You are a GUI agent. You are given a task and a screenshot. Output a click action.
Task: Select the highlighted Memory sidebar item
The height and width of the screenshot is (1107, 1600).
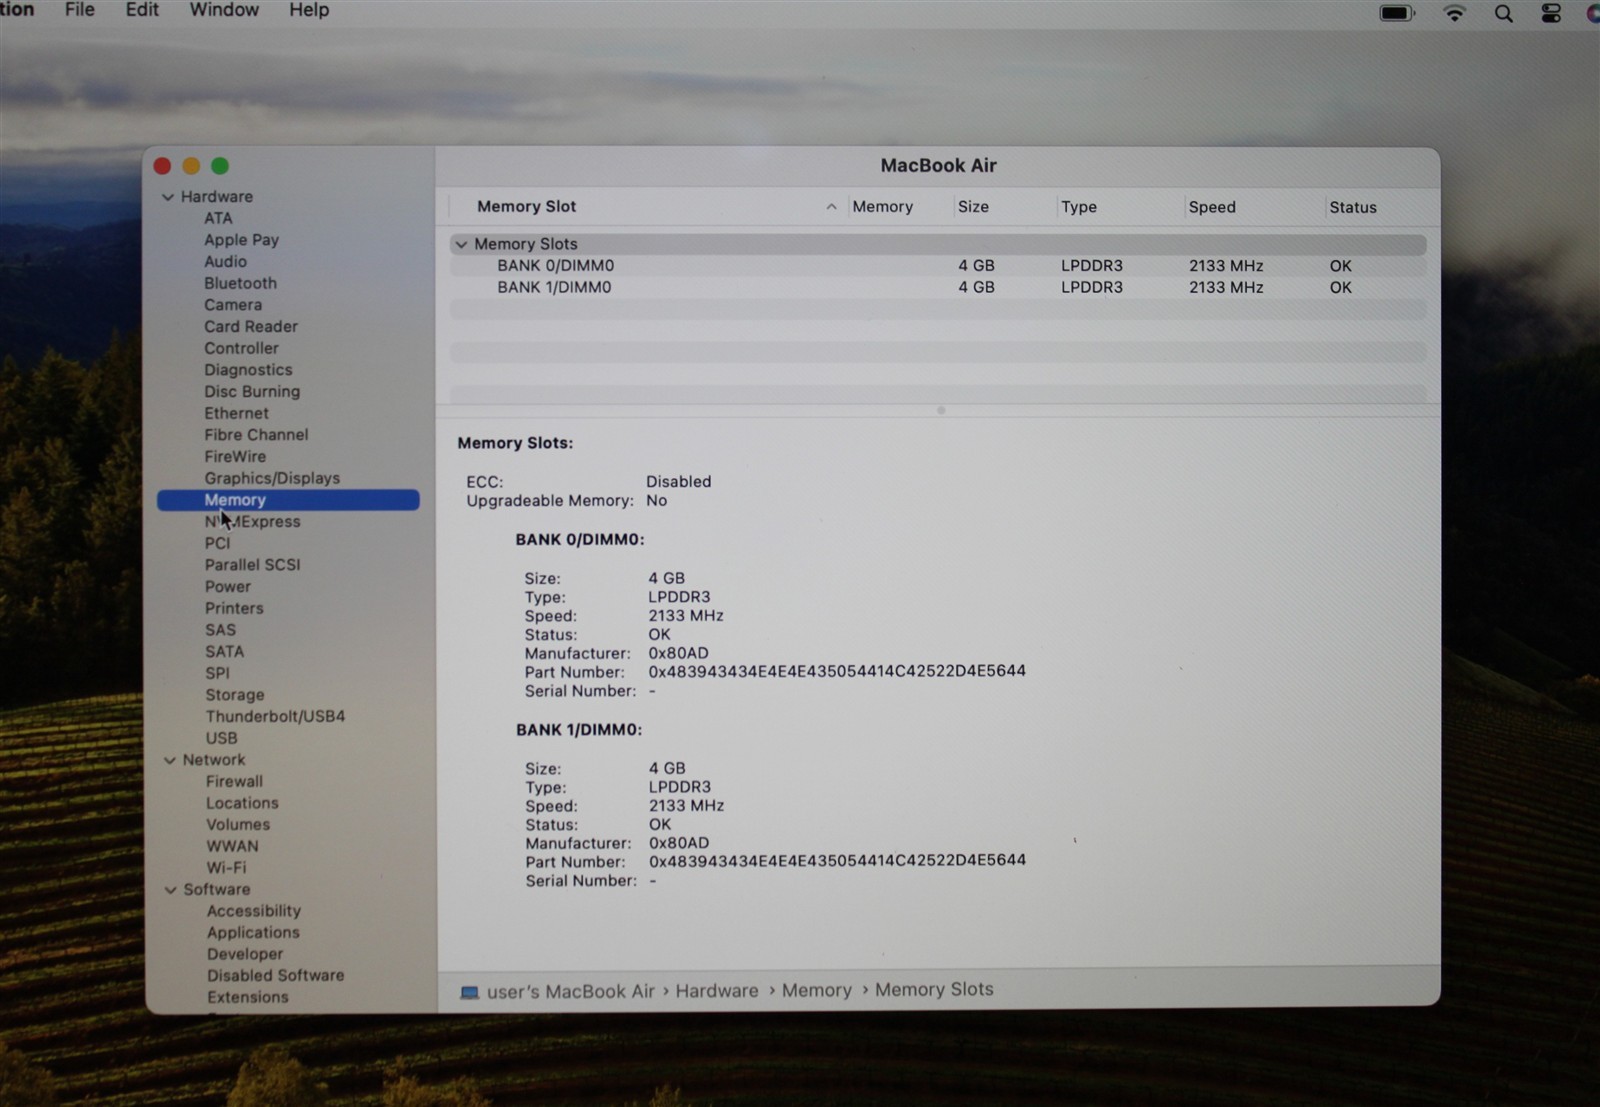[288, 500]
